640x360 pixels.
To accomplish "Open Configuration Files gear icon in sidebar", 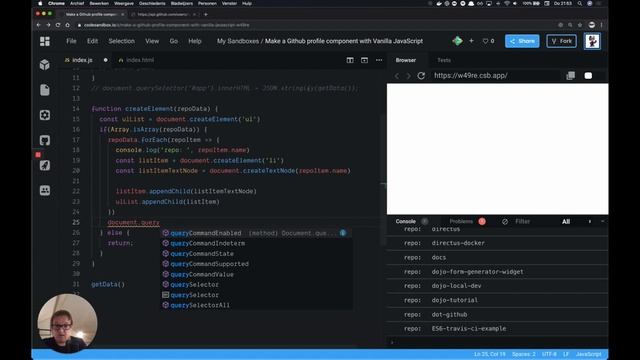I will 45,115.
